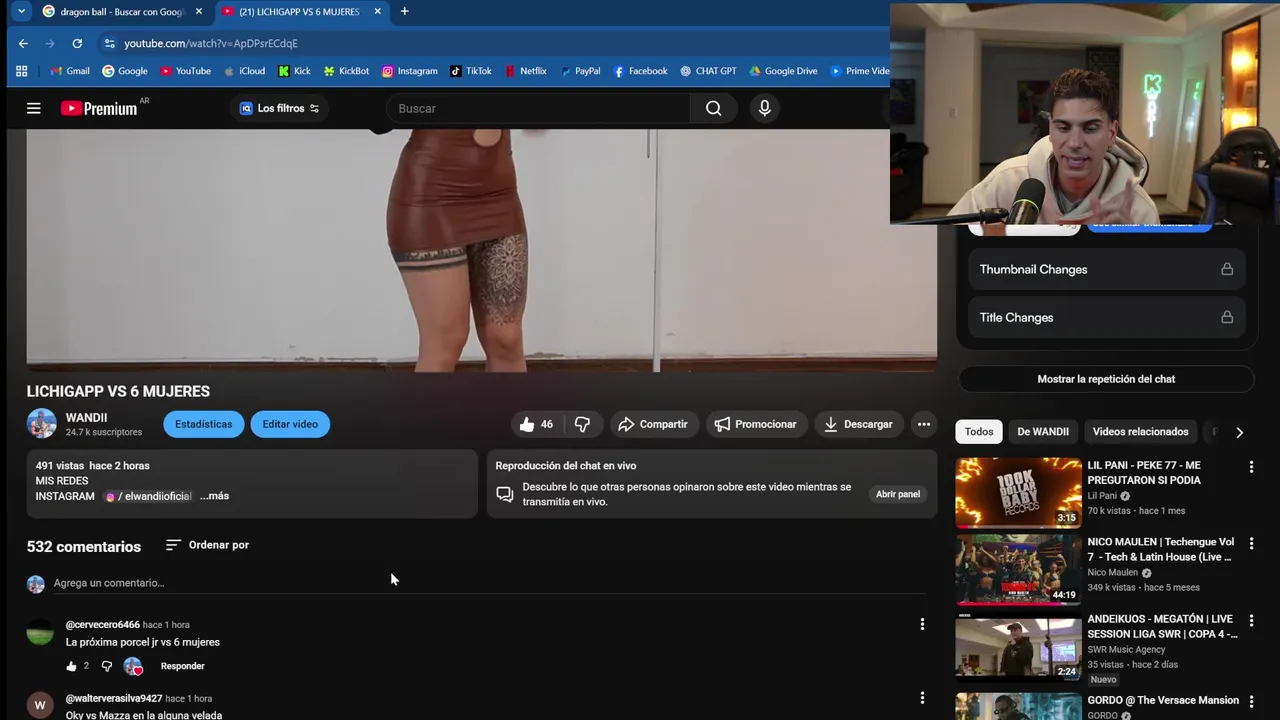Open NICO MAULEN Techengue thumbnail
Viewport: 1280px width, 720px height.
(1018, 569)
